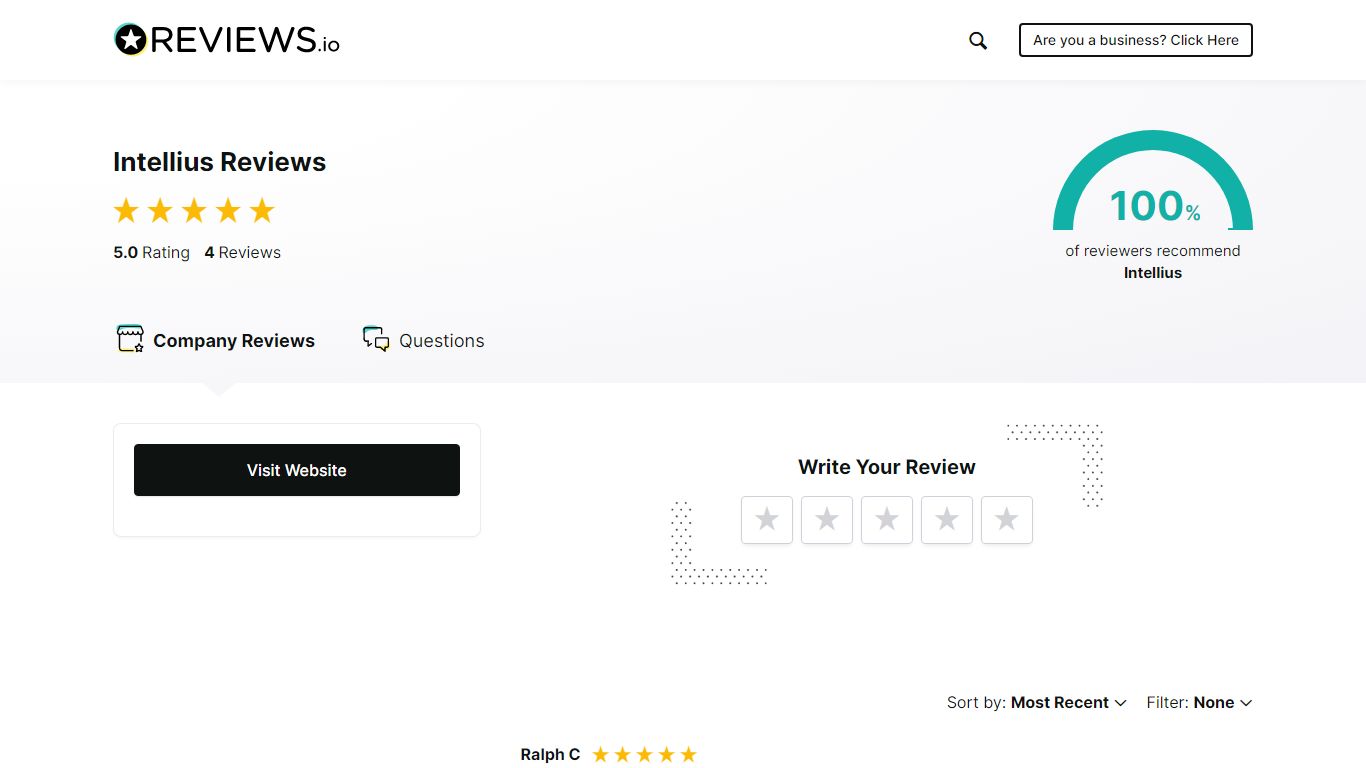Click the Questions speech bubble icon
Viewport: 1366px width, 768px height.
click(x=376, y=339)
